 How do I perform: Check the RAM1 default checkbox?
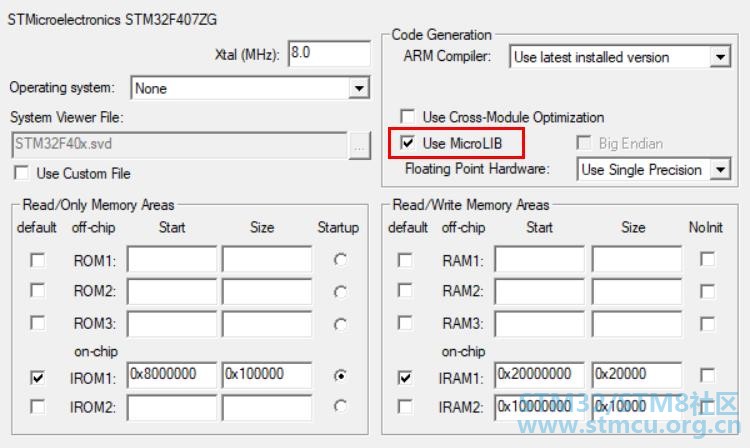pos(405,261)
